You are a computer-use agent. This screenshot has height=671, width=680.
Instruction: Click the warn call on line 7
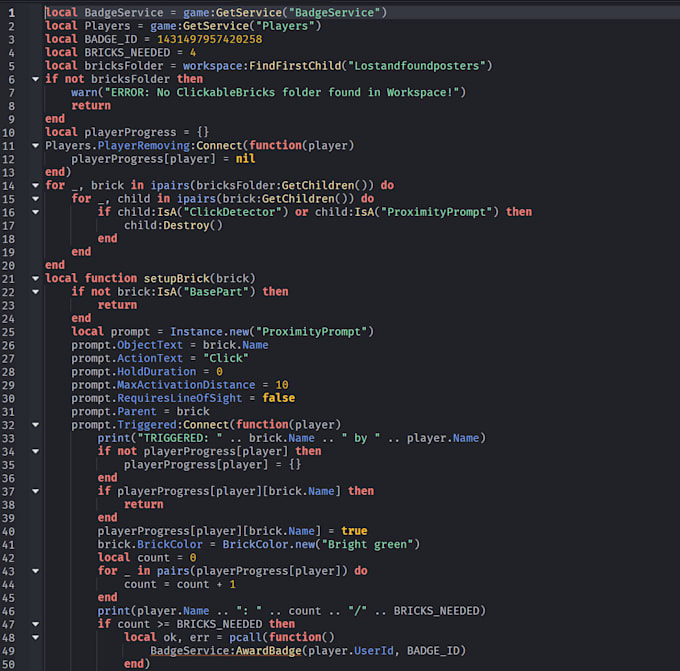(85, 92)
